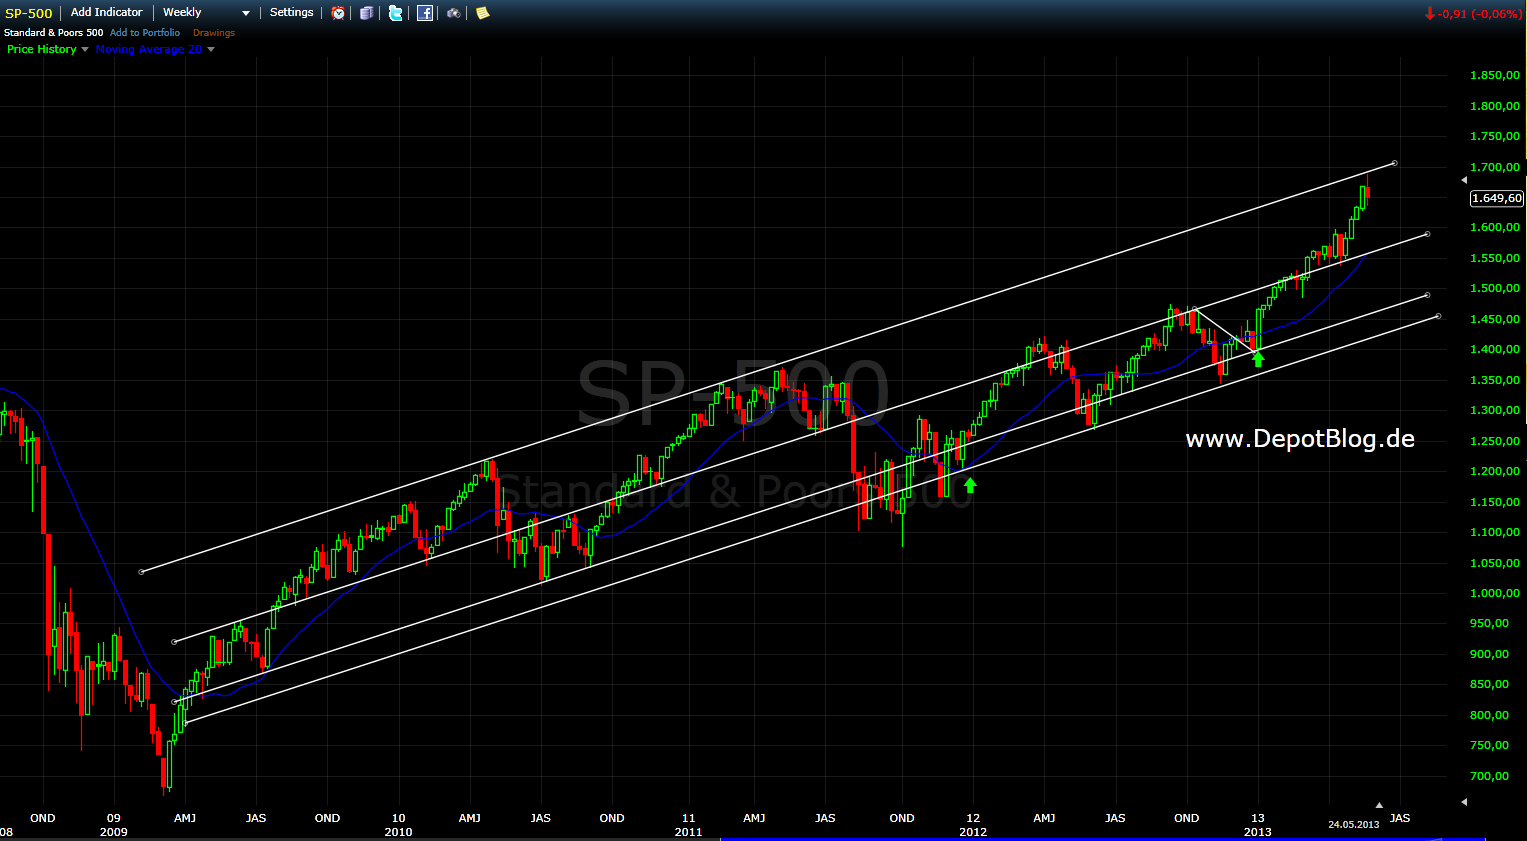Click the current price label 1.649,60
Viewport: 1527px width, 841px height.
coord(1496,198)
